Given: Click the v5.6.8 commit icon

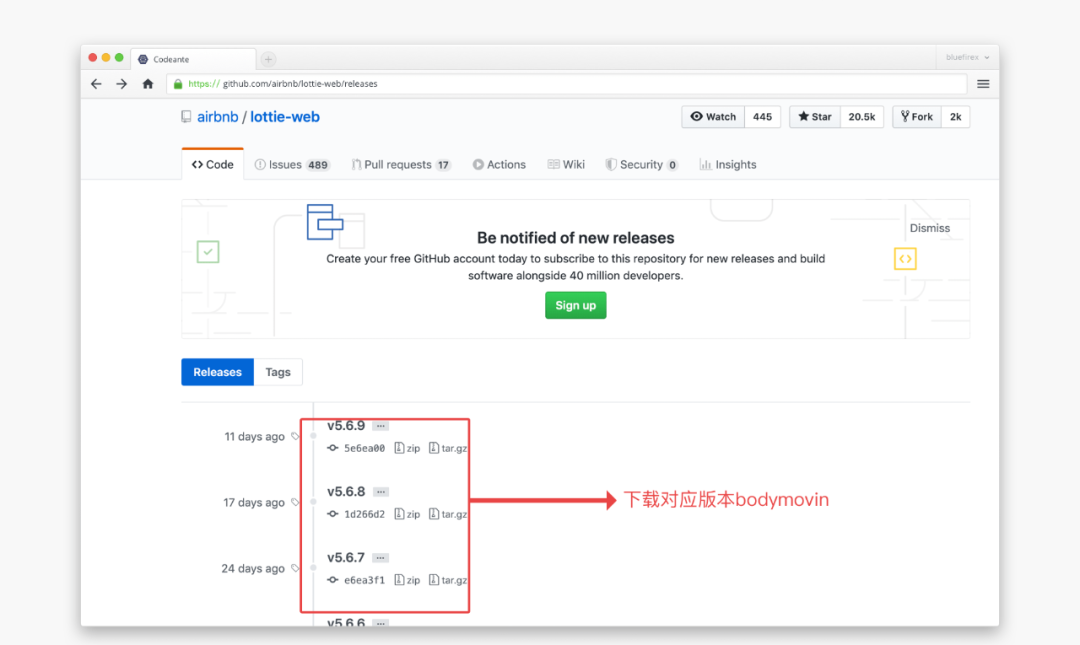Looking at the screenshot, I should [333, 514].
